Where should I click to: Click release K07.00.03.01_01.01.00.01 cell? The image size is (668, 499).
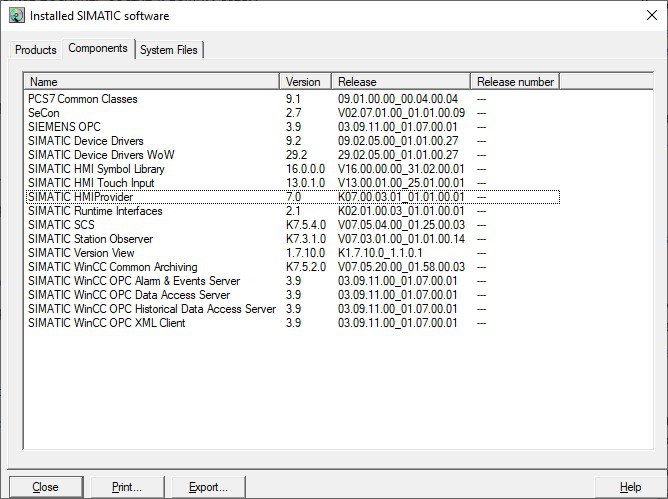point(401,197)
